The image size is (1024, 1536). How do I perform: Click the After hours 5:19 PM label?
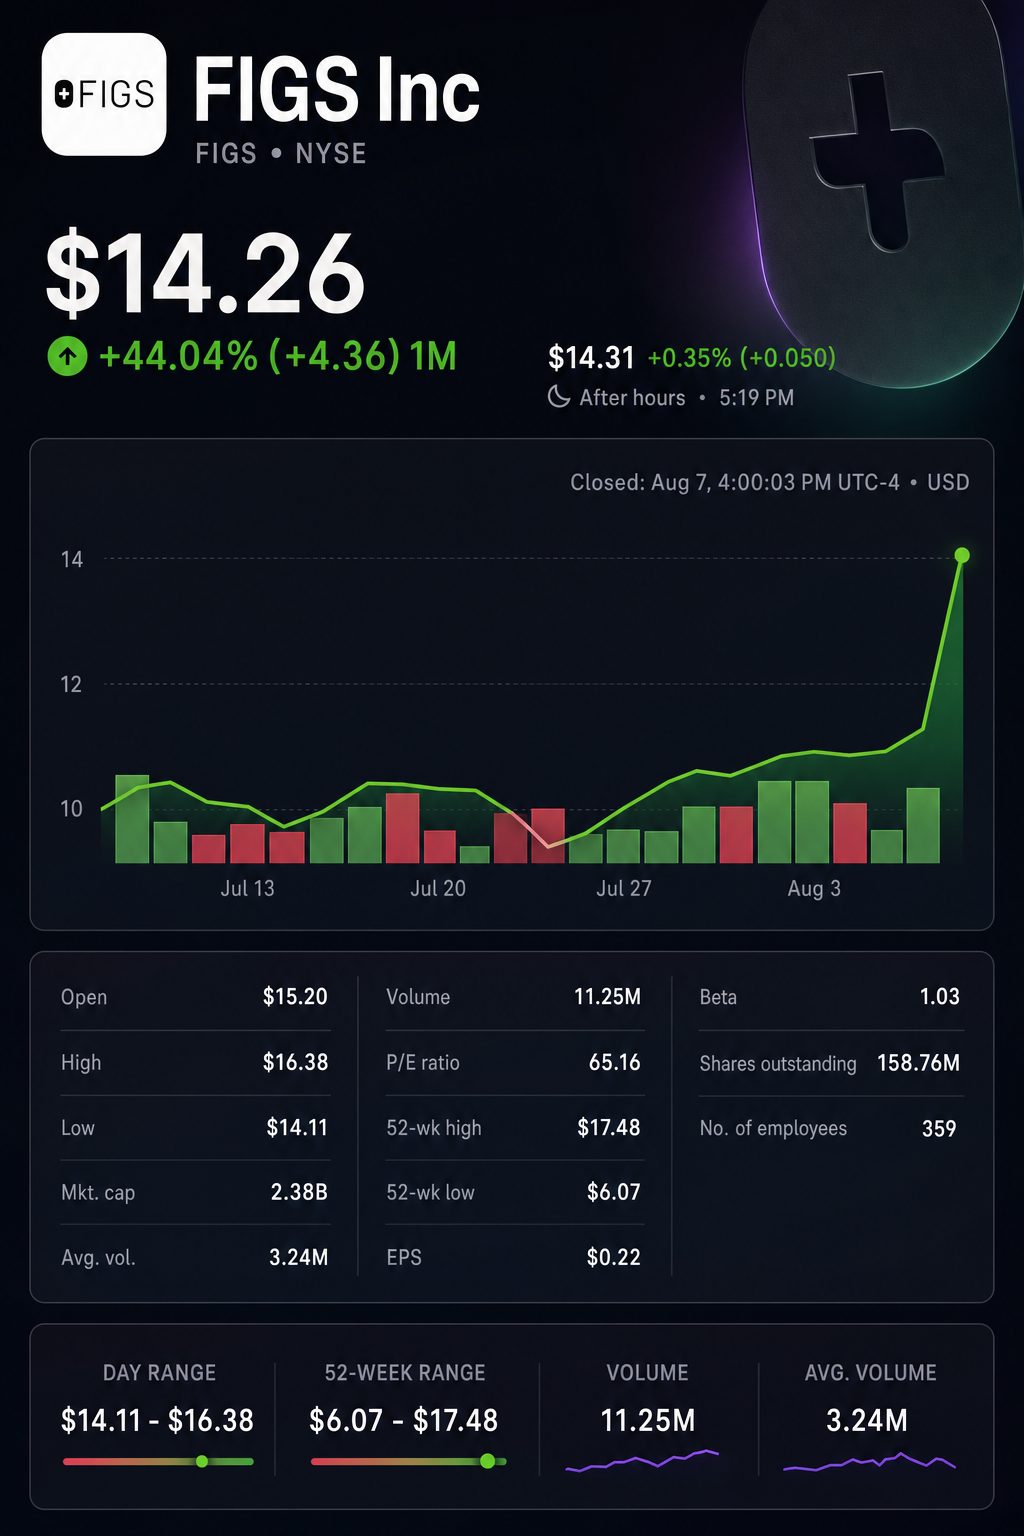point(687,398)
